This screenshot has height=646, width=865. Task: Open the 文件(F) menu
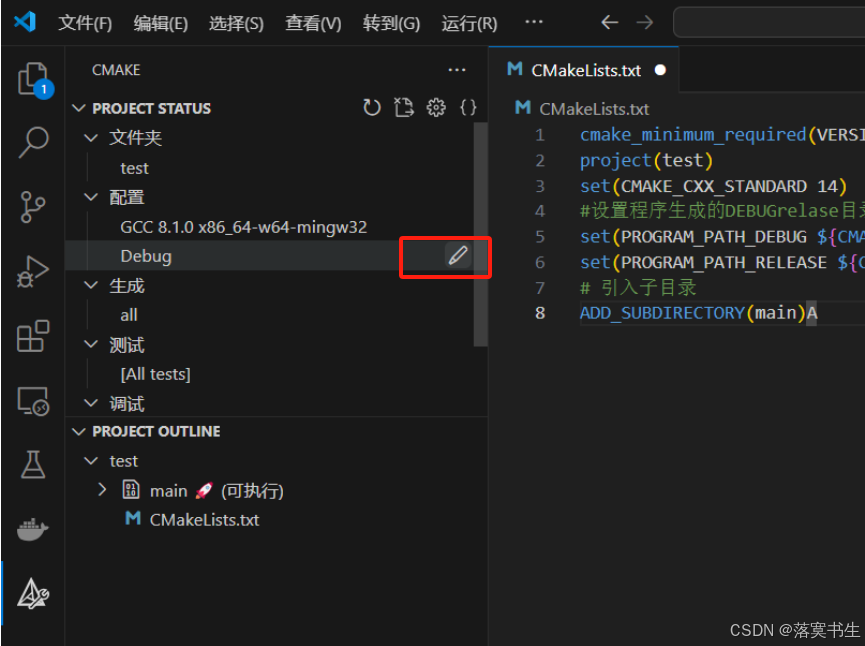85,23
